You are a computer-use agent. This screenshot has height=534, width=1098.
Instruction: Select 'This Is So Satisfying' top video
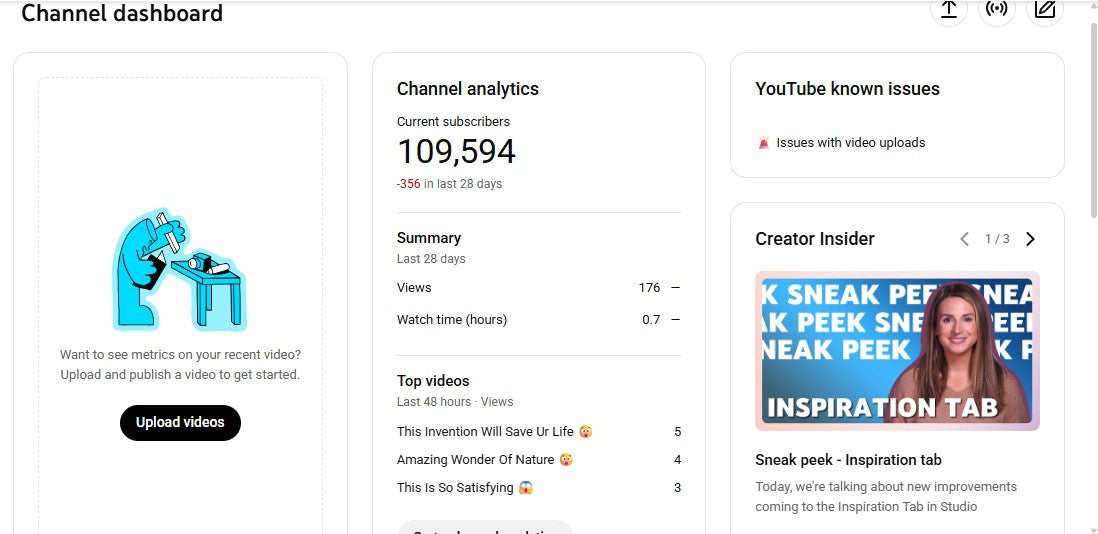[x=455, y=488]
